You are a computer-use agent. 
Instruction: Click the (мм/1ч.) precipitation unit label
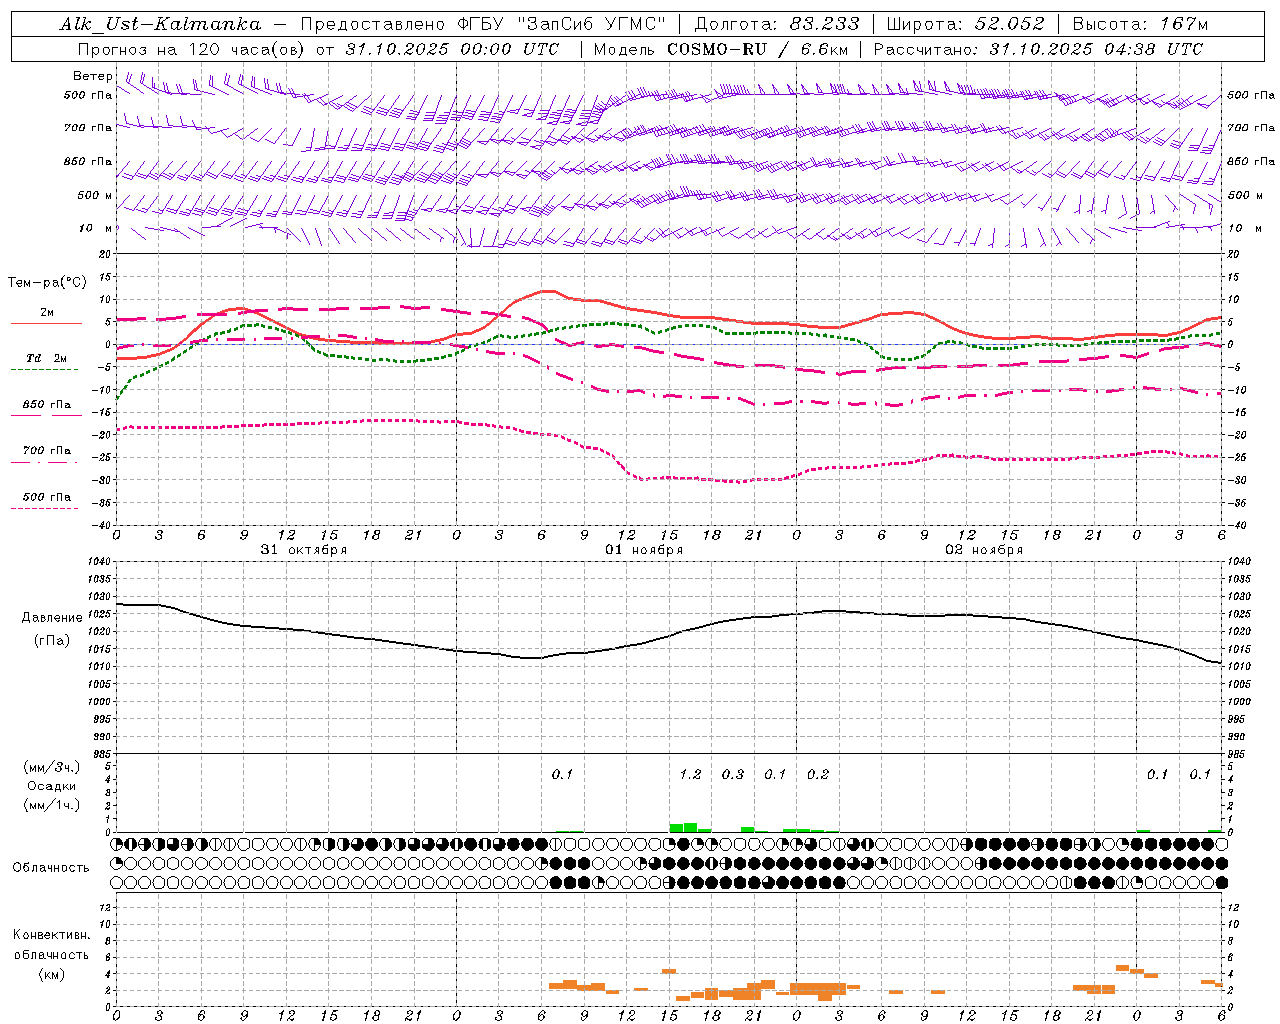[52, 805]
